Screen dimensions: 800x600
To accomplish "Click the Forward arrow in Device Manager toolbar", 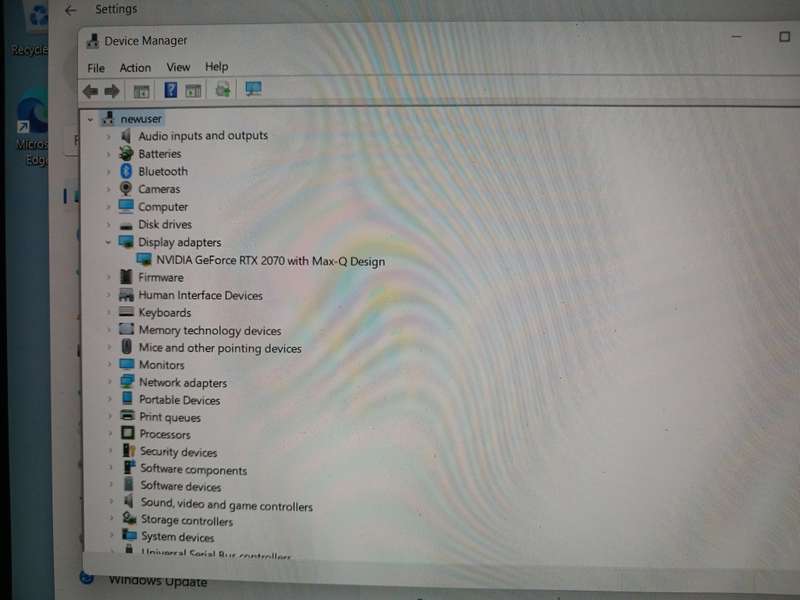I will click(112, 91).
